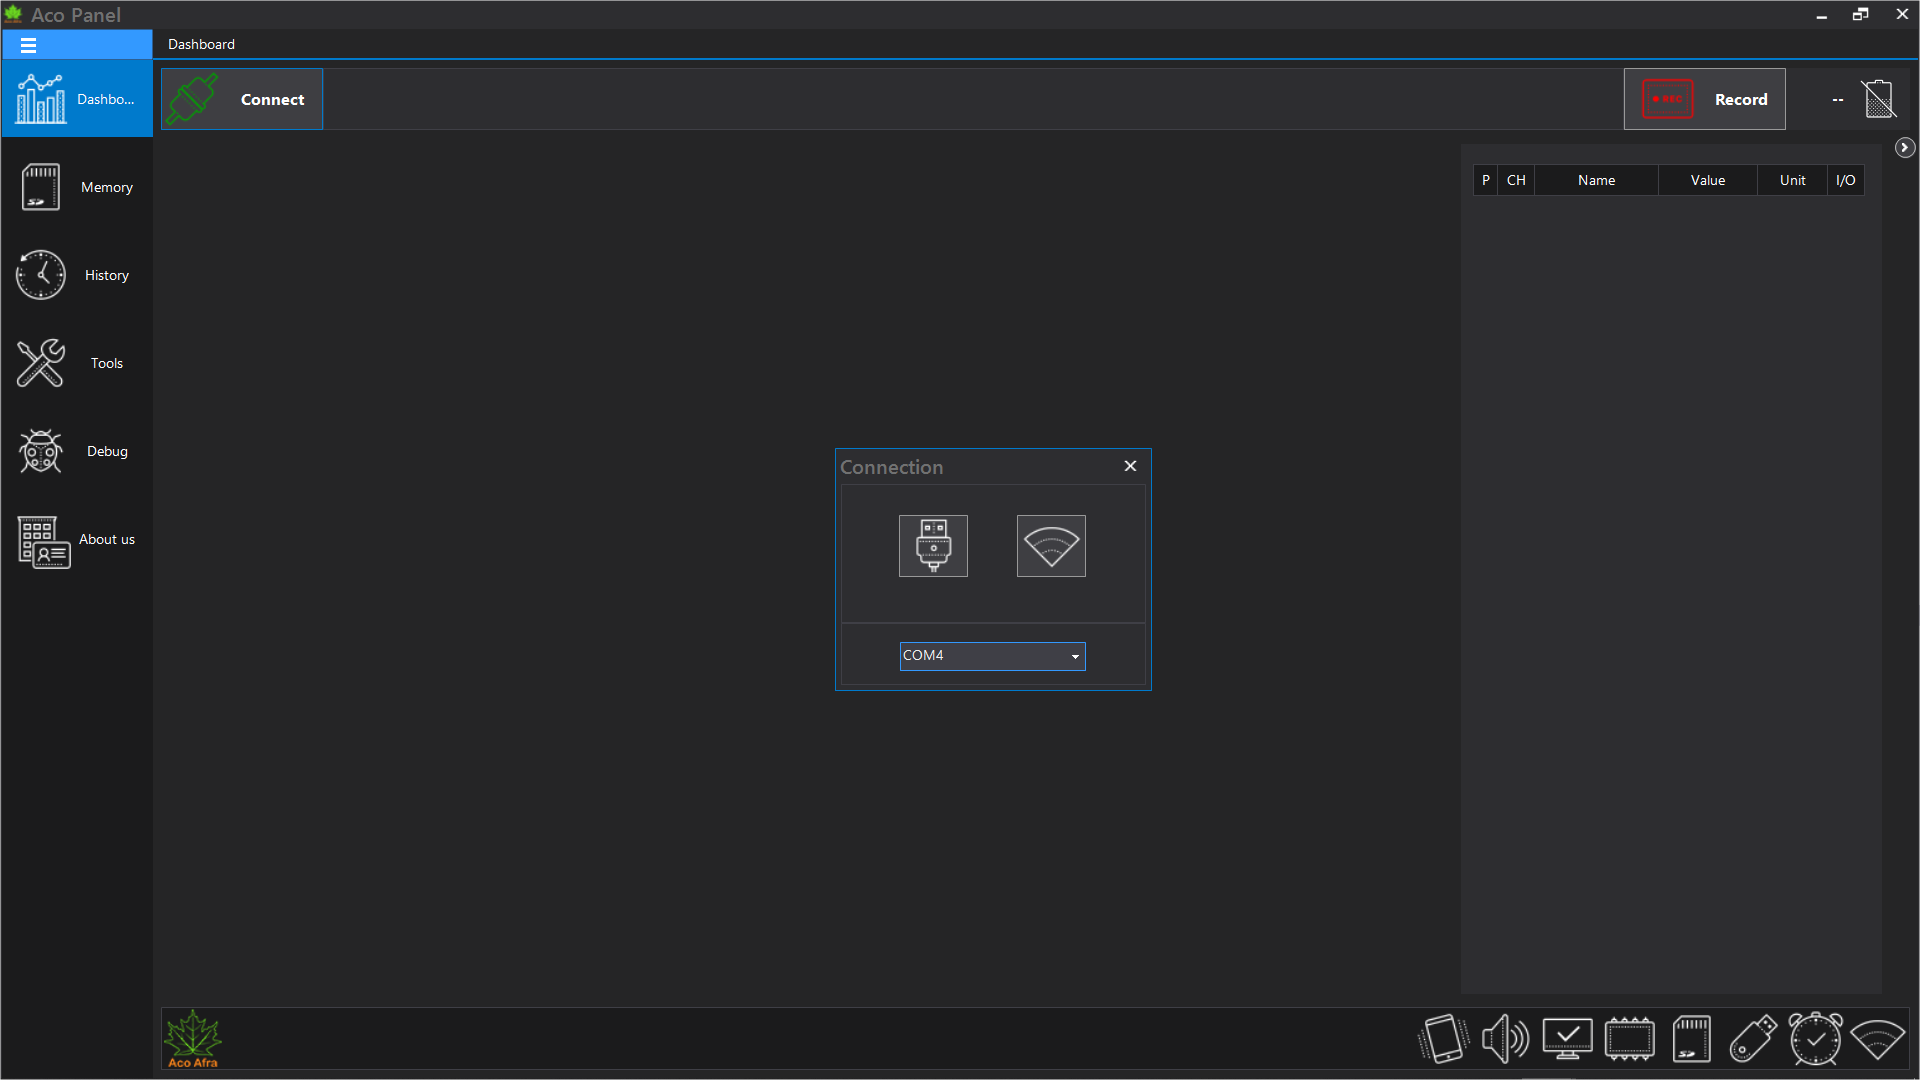Close the Connection dialog
The image size is (1920, 1080).
[1130, 465]
